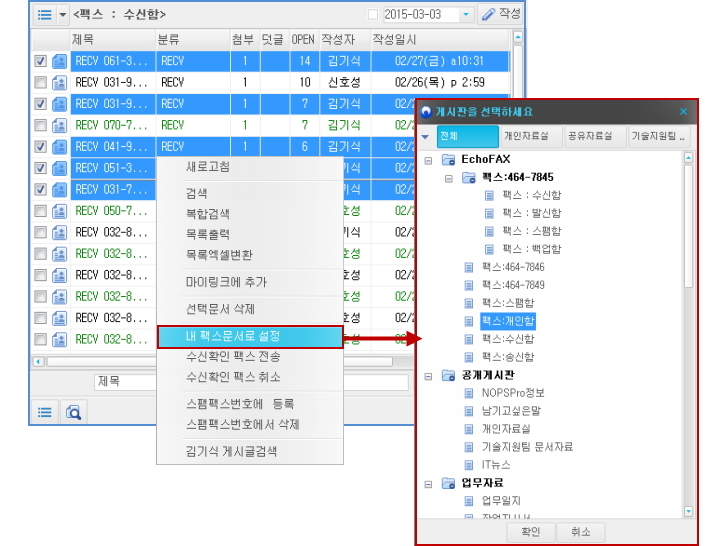Click the document icon of the RECV 041-9... row
The height and width of the screenshot is (546, 727).
tap(59, 146)
